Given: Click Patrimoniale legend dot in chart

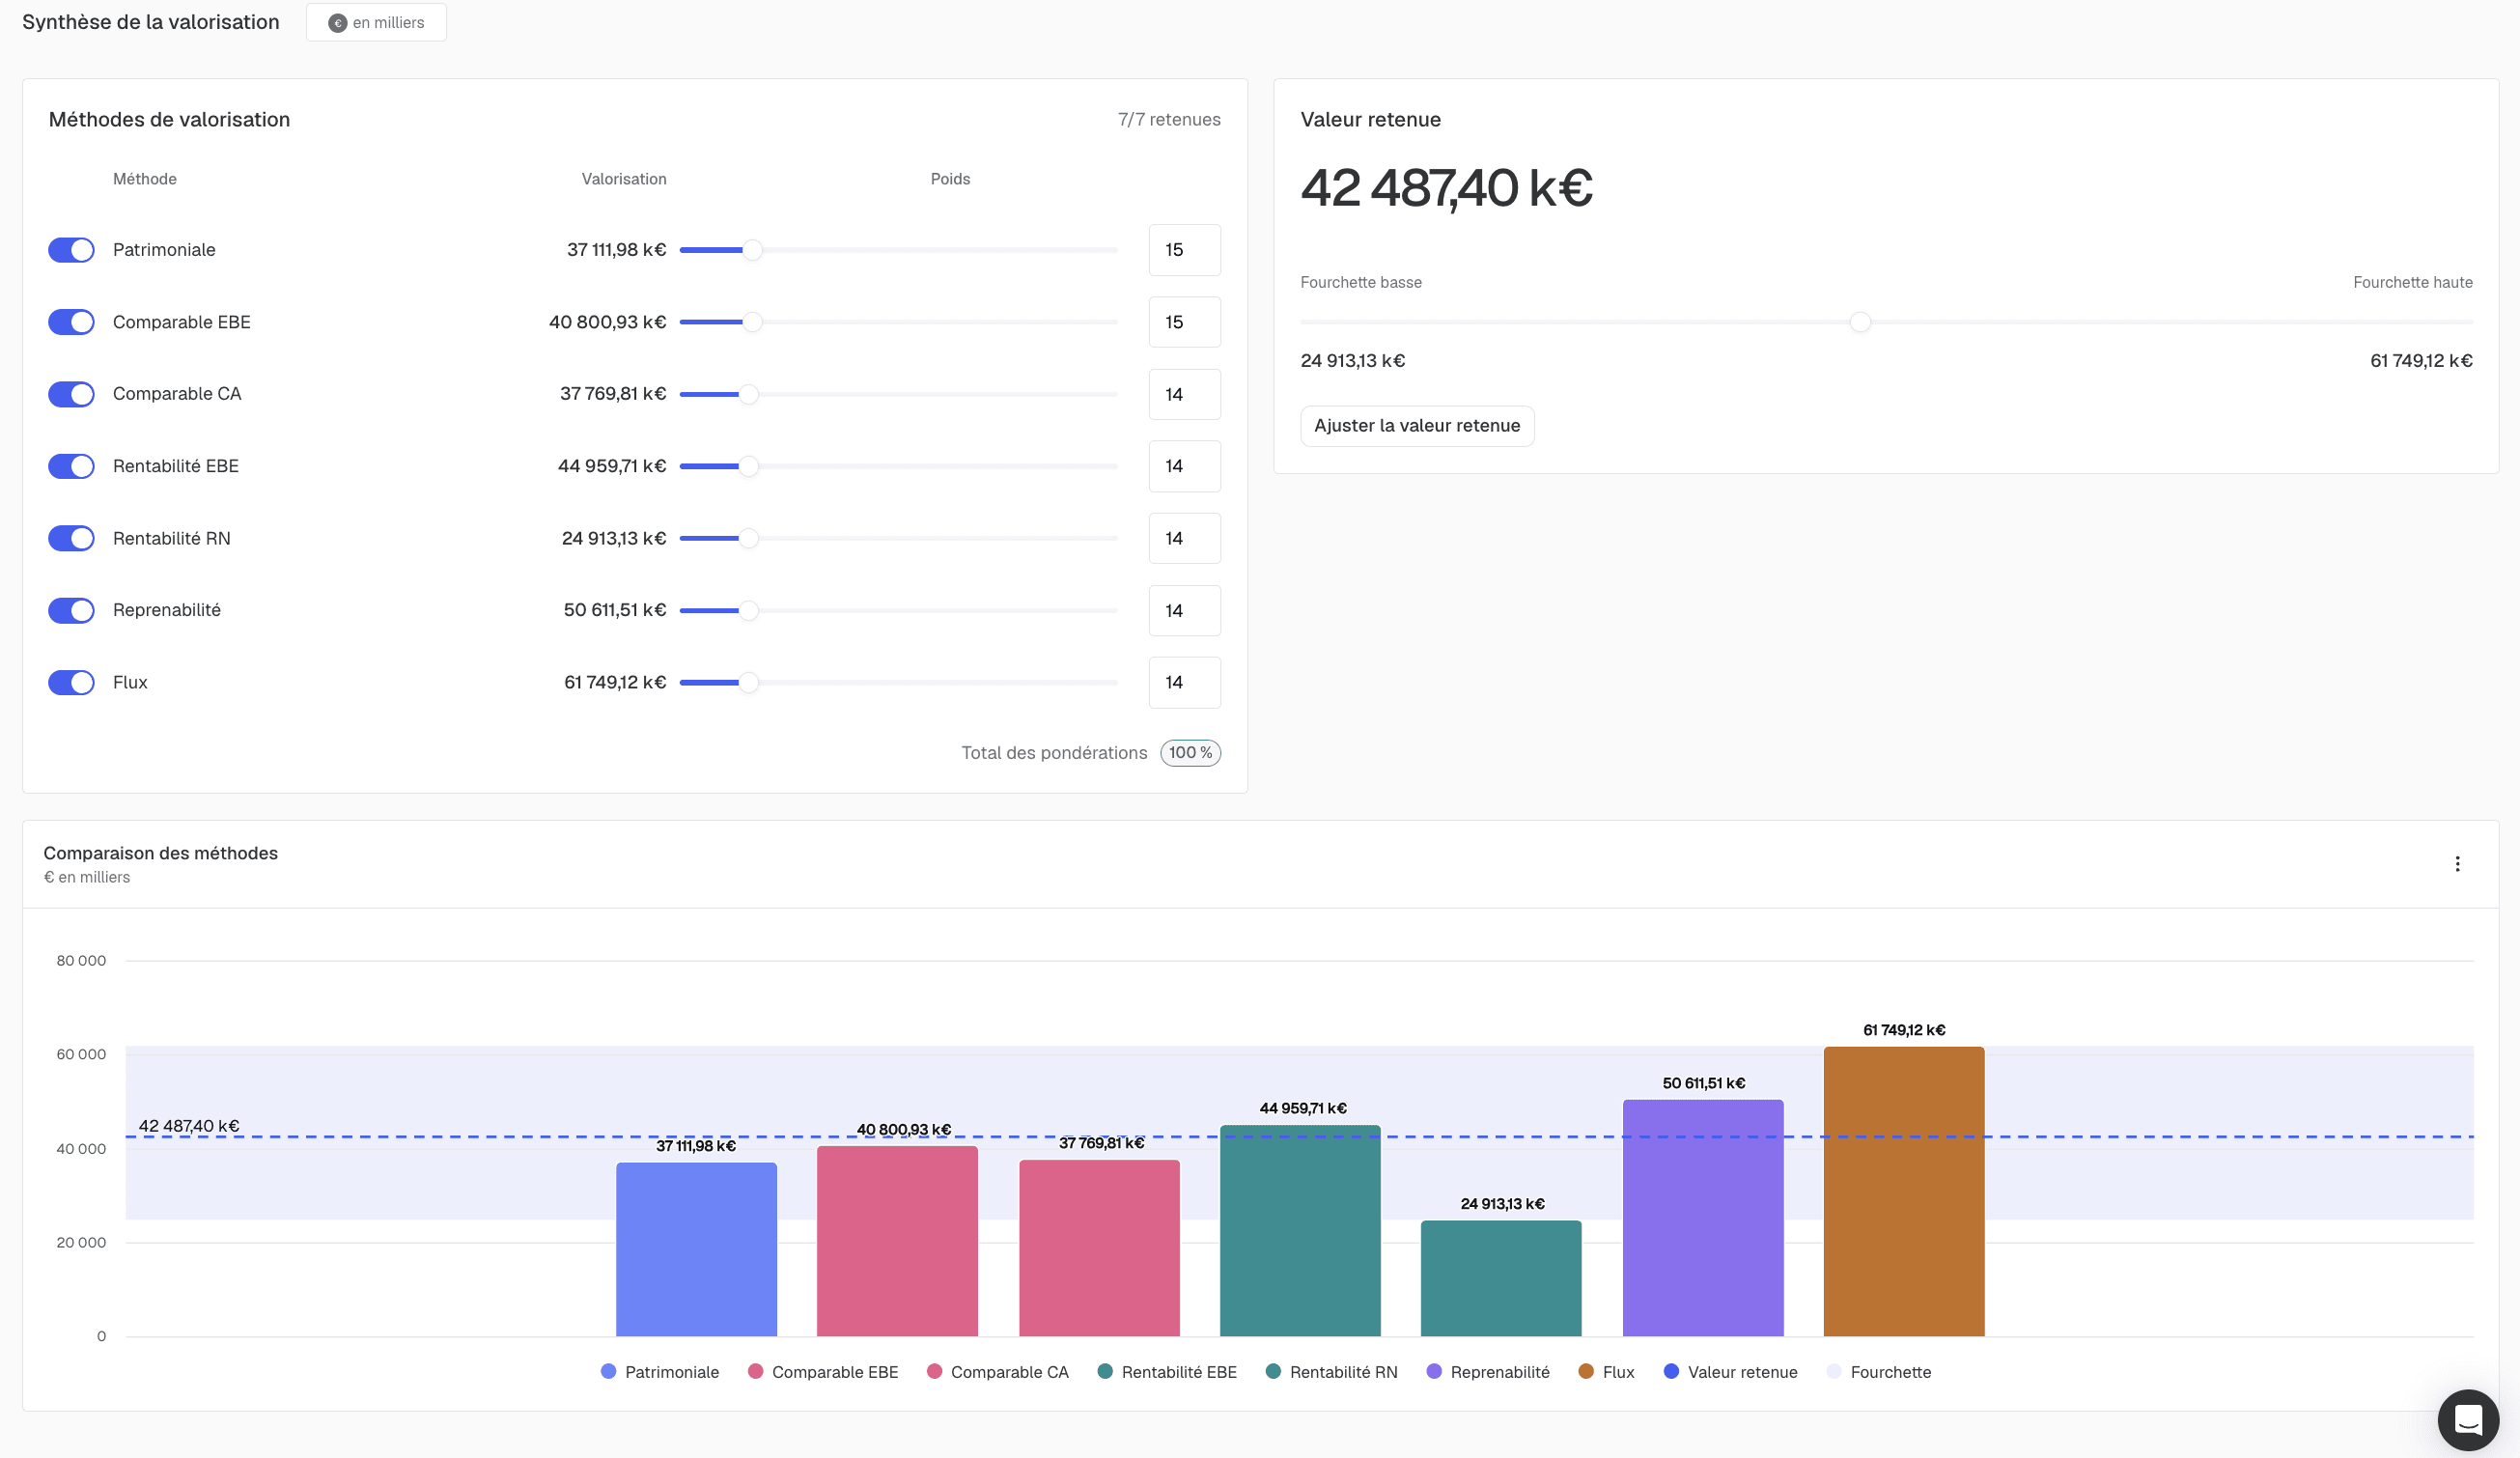Looking at the screenshot, I should point(608,1372).
